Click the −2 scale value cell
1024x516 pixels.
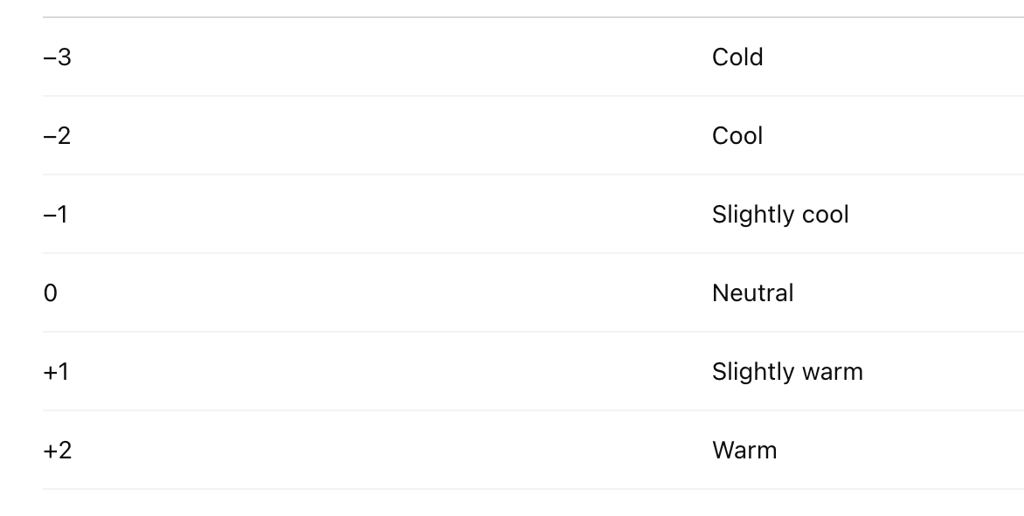coord(58,136)
